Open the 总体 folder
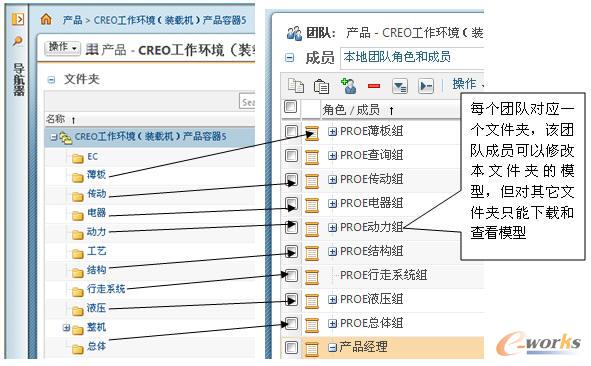591x366 pixels. coord(96,346)
